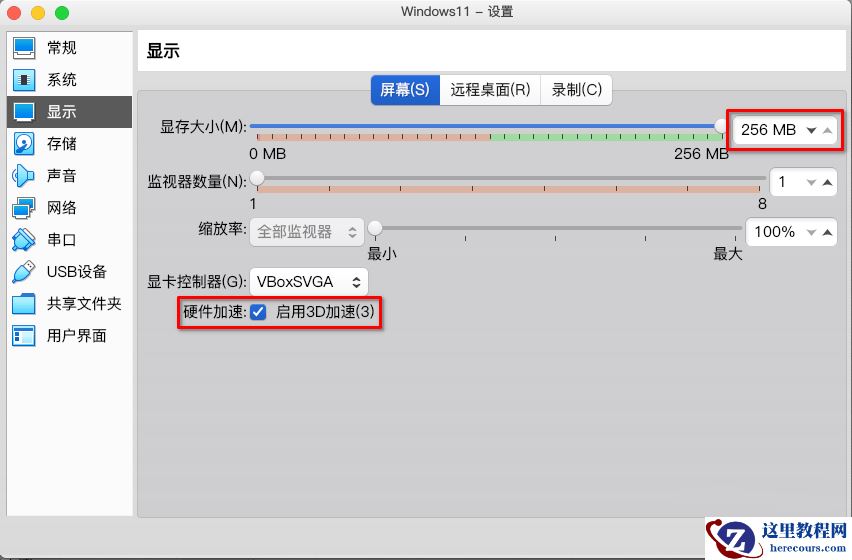Screen dimensions: 852x560
Task: Select the 共享文件夹 folder icon
Action: [24, 304]
